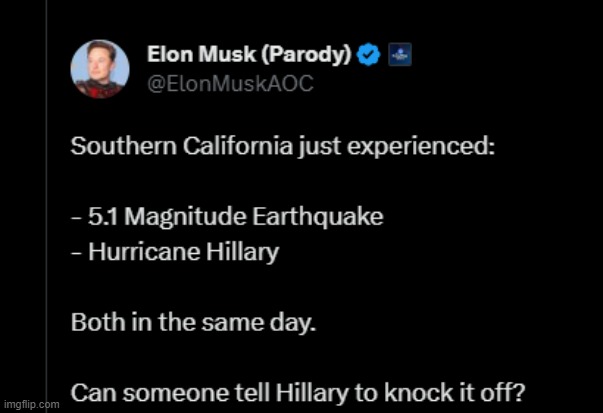The width and height of the screenshot is (603, 413).
Task: Click the line "Southern California just experienced:"
Action: [x=283, y=146]
